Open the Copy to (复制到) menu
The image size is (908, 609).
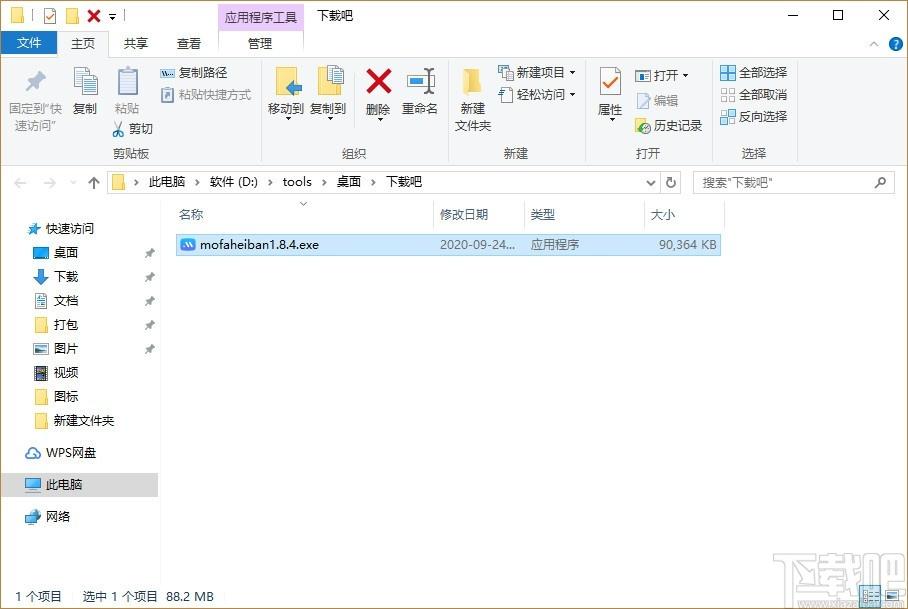click(328, 93)
